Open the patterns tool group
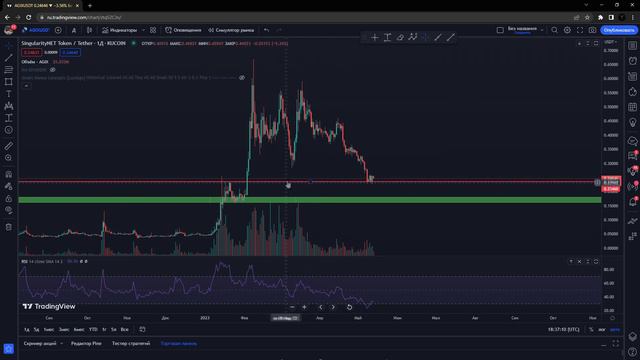This screenshot has width=640, height=360. coord(9,106)
